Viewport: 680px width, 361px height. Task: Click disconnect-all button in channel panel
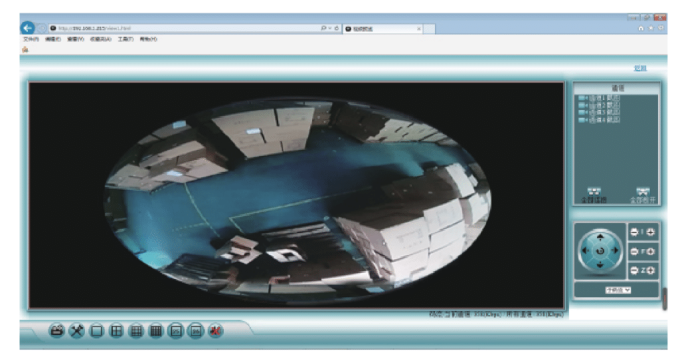point(643,195)
